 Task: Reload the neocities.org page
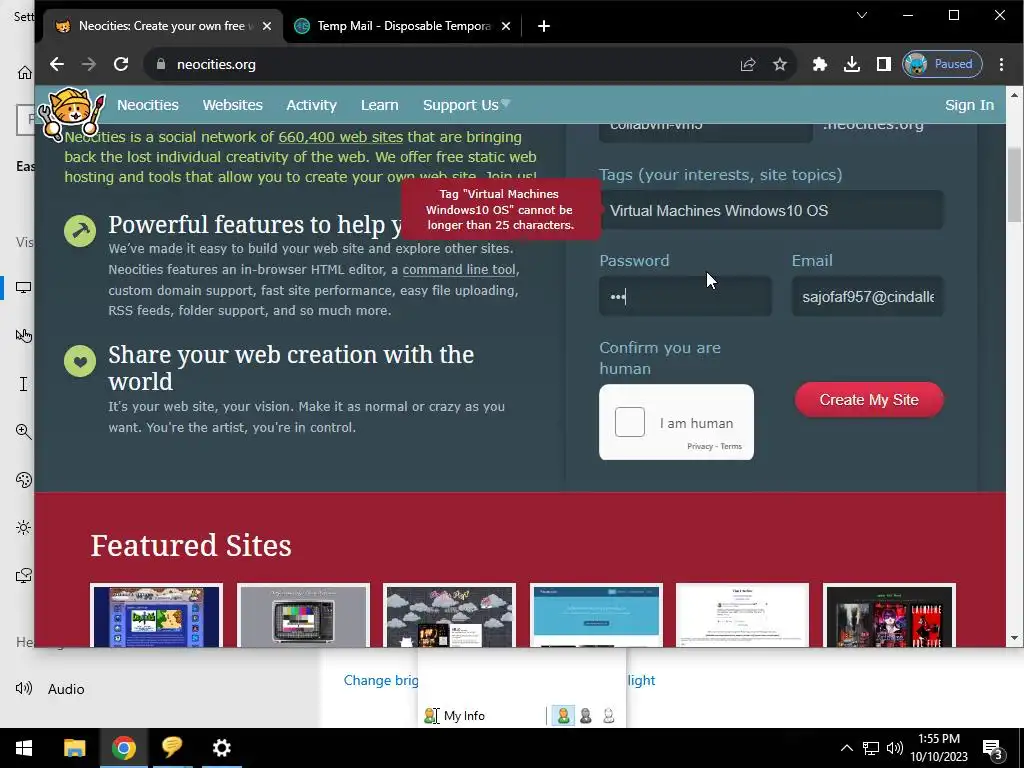[121, 64]
